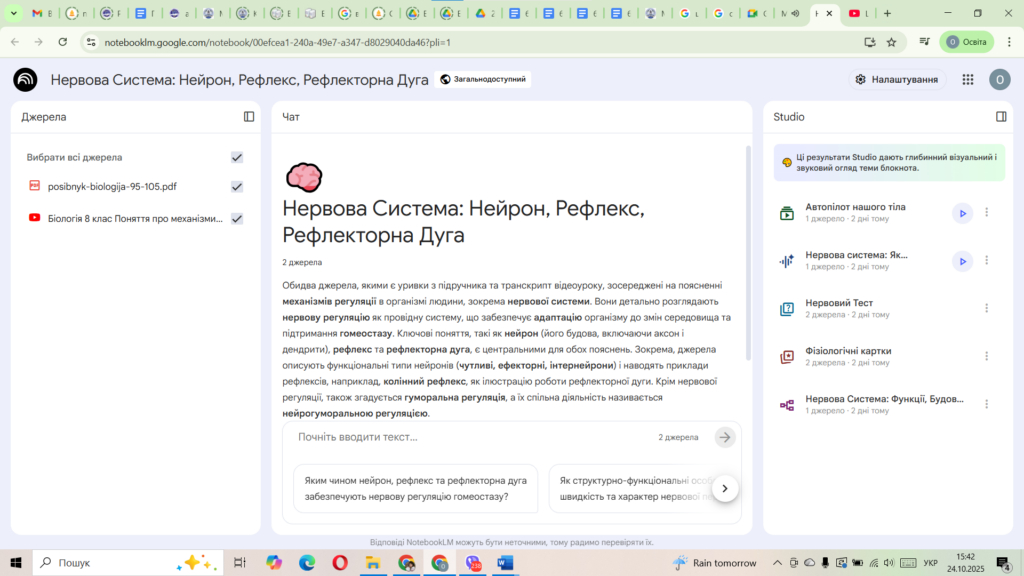Open the Налаштування settings button
Viewport: 1024px width, 576px height.
coord(896,80)
